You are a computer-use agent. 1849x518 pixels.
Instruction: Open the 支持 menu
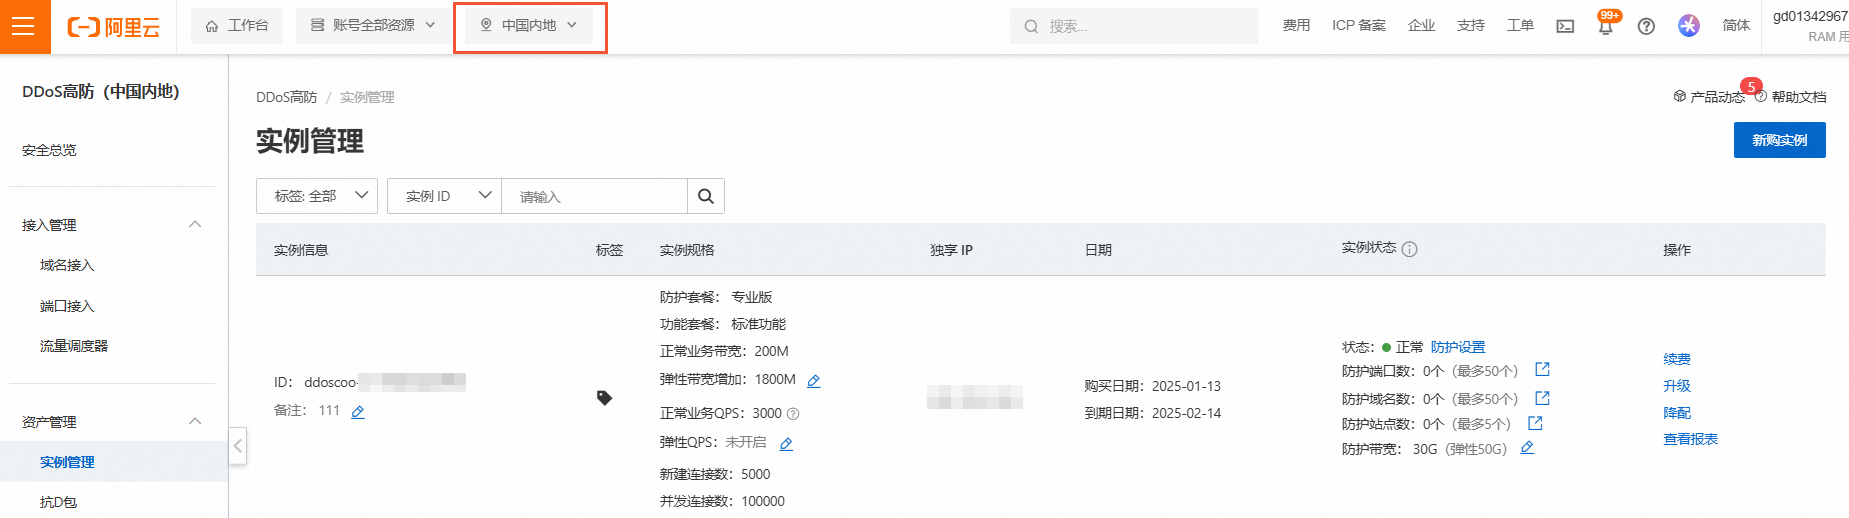tap(1470, 26)
